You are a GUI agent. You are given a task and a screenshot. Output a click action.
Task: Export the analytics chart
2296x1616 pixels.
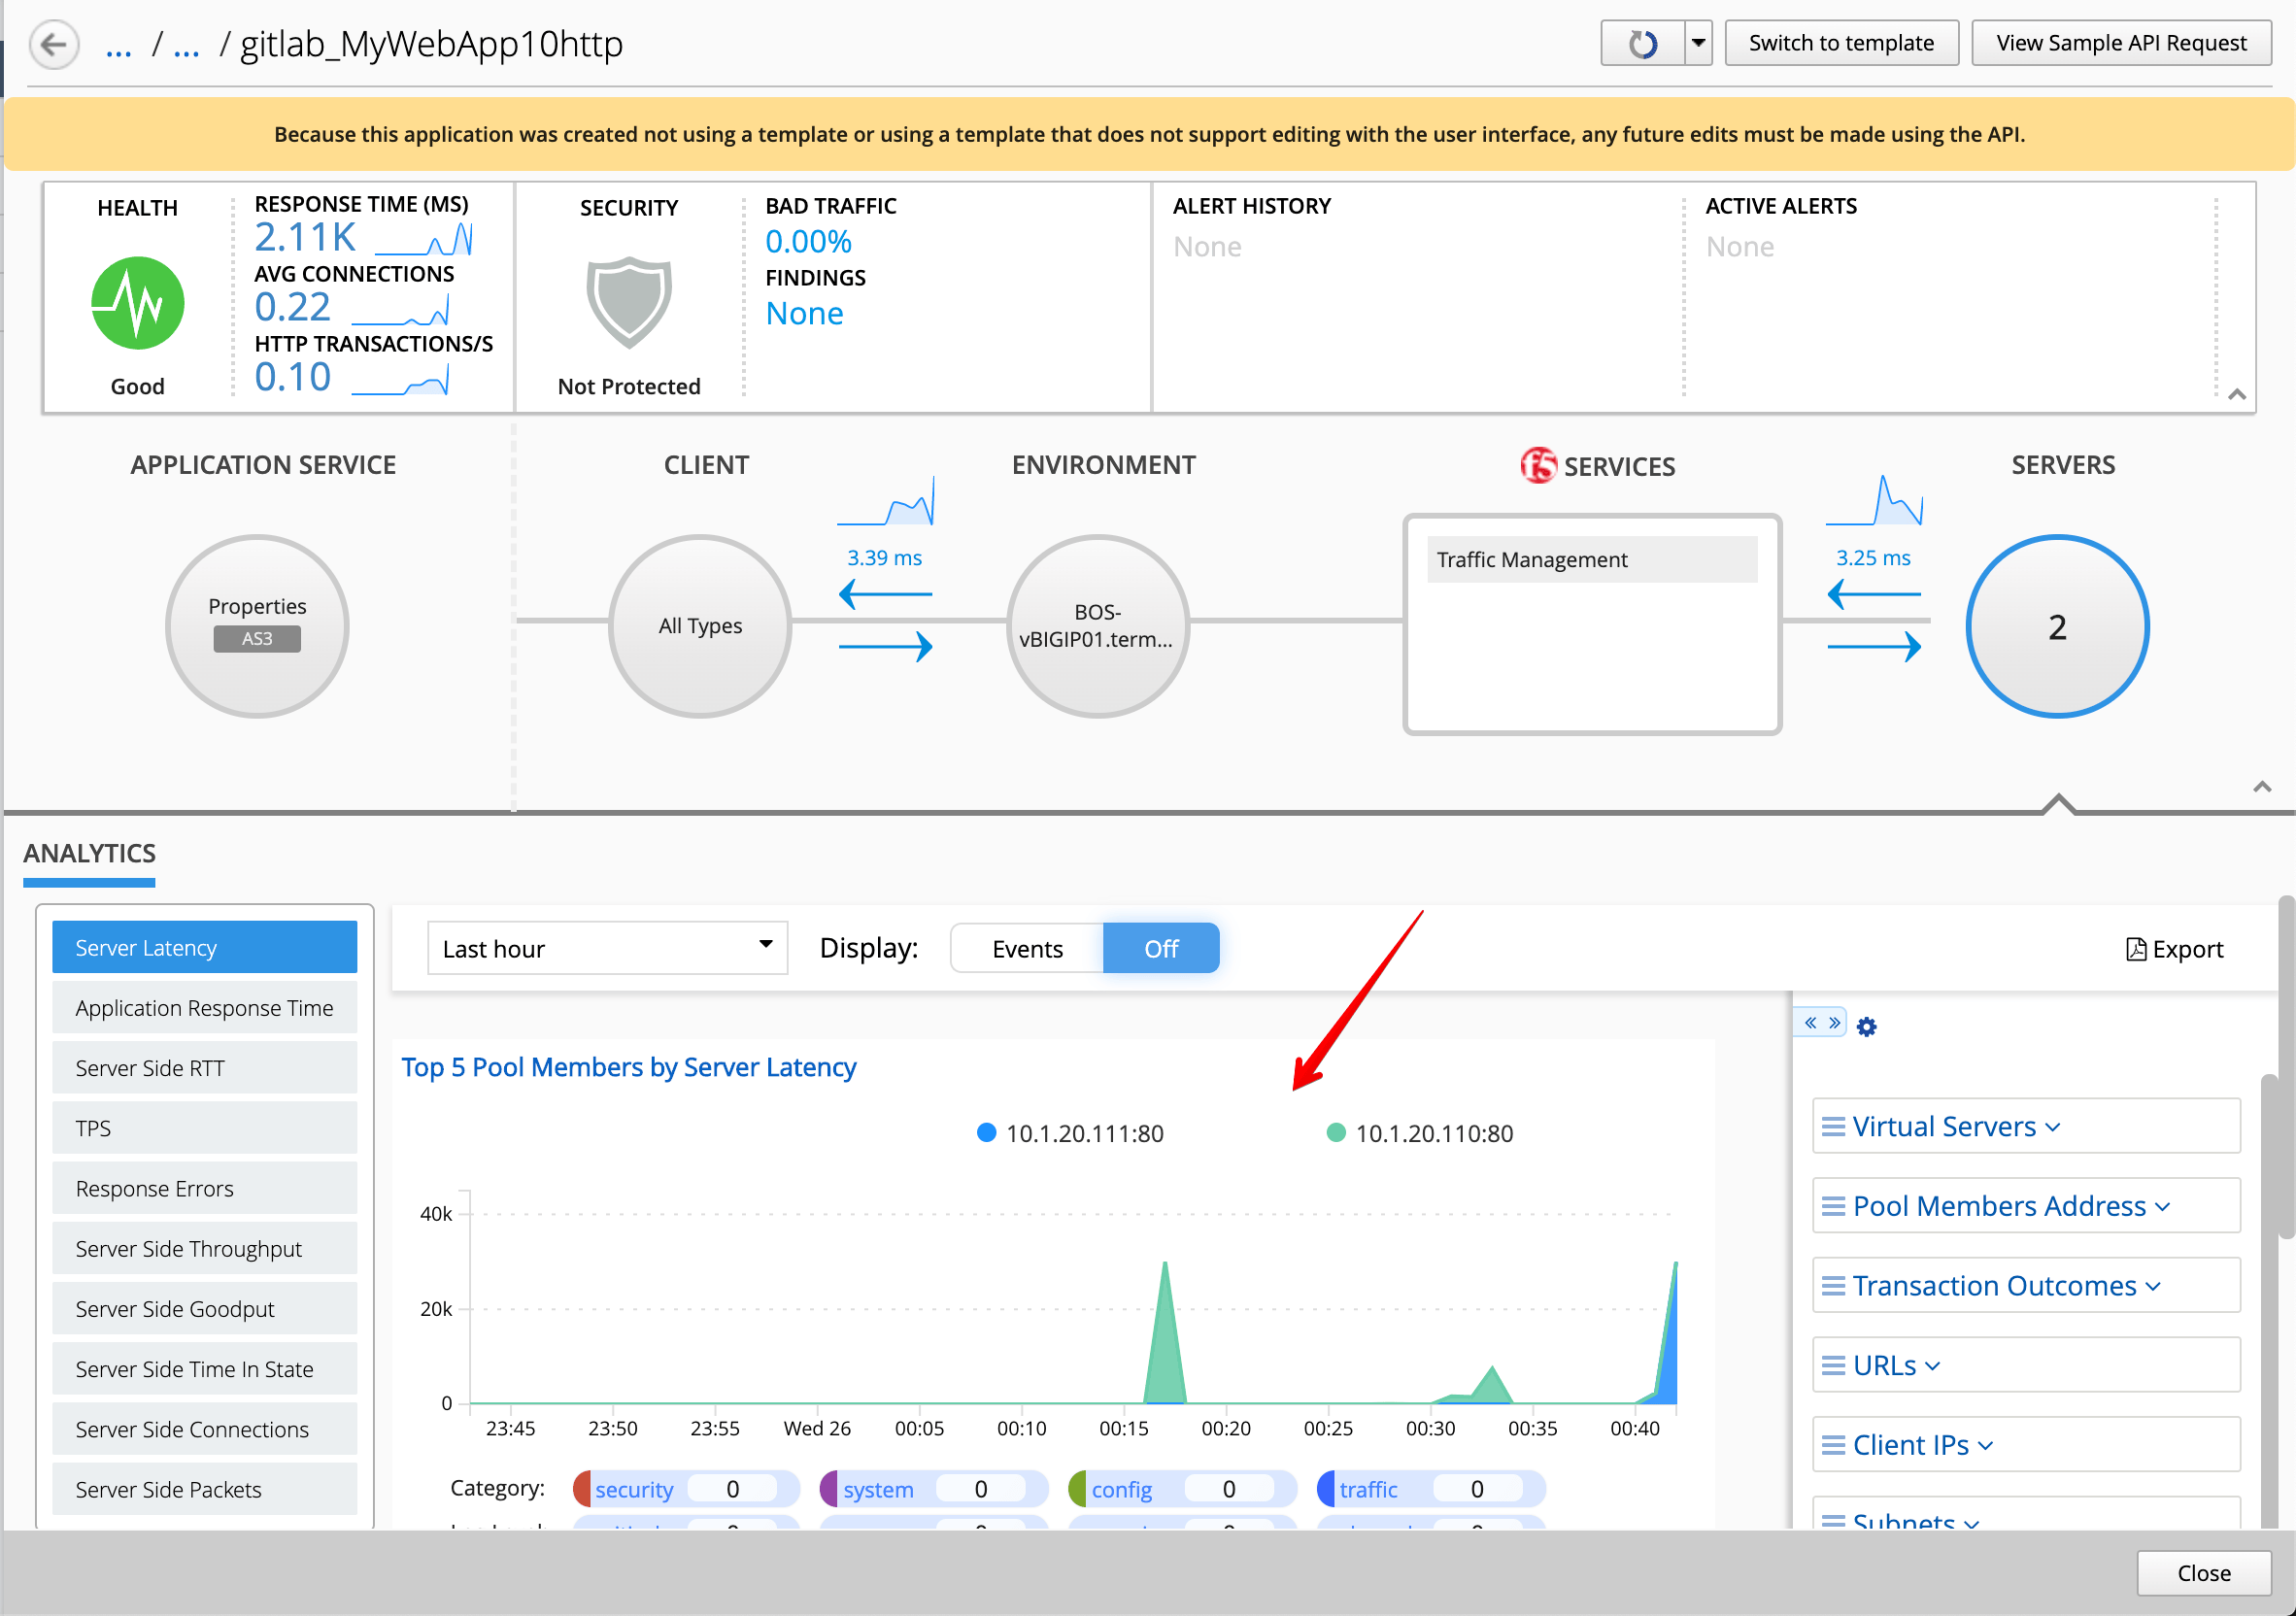[x=2174, y=949]
